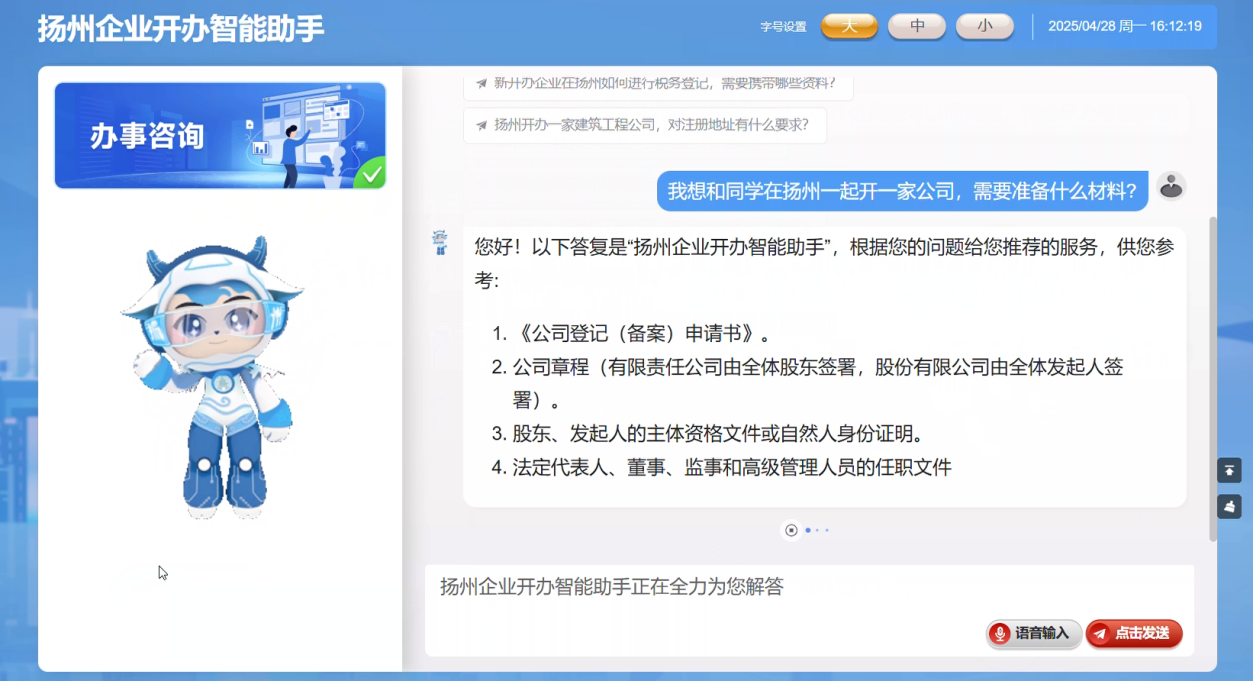The image size is (1253, 681).
Task: Click the 扬州企业开办智能助手 page title
Action: (181, 28)
